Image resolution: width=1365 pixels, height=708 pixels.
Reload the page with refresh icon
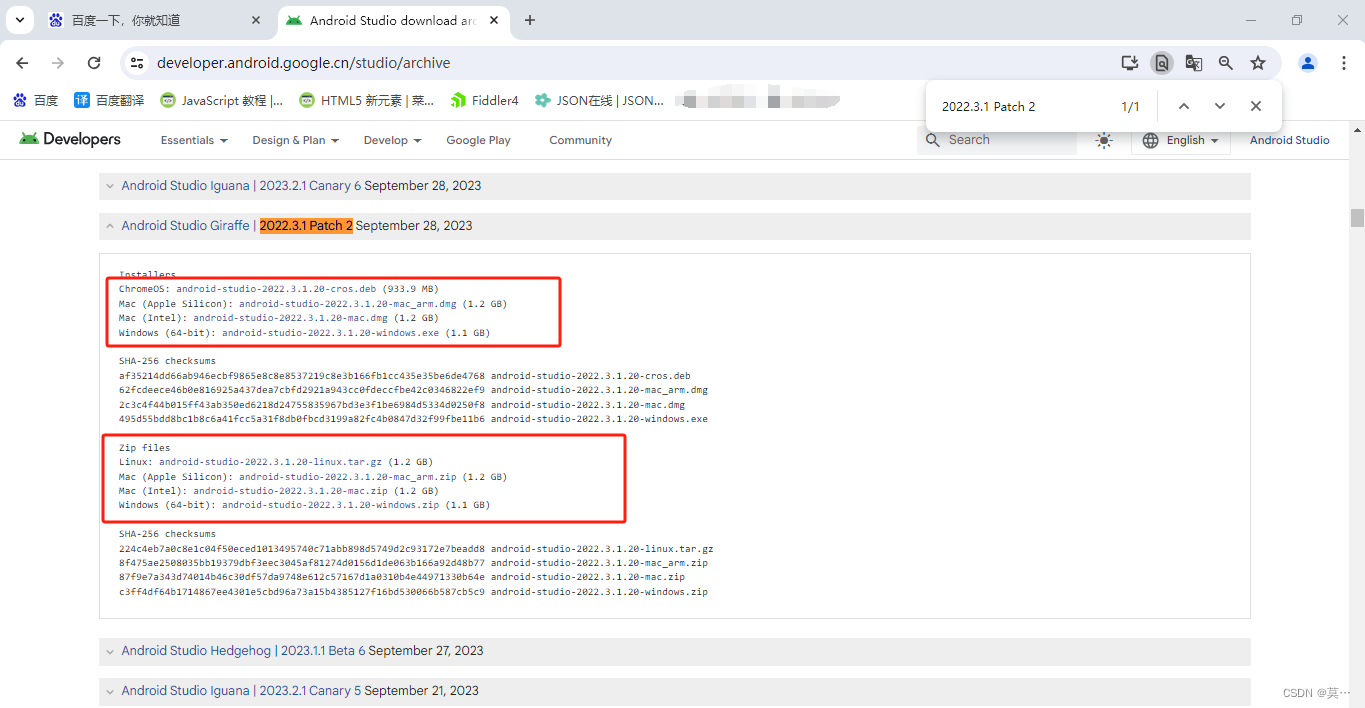click(x=94, y=63)
